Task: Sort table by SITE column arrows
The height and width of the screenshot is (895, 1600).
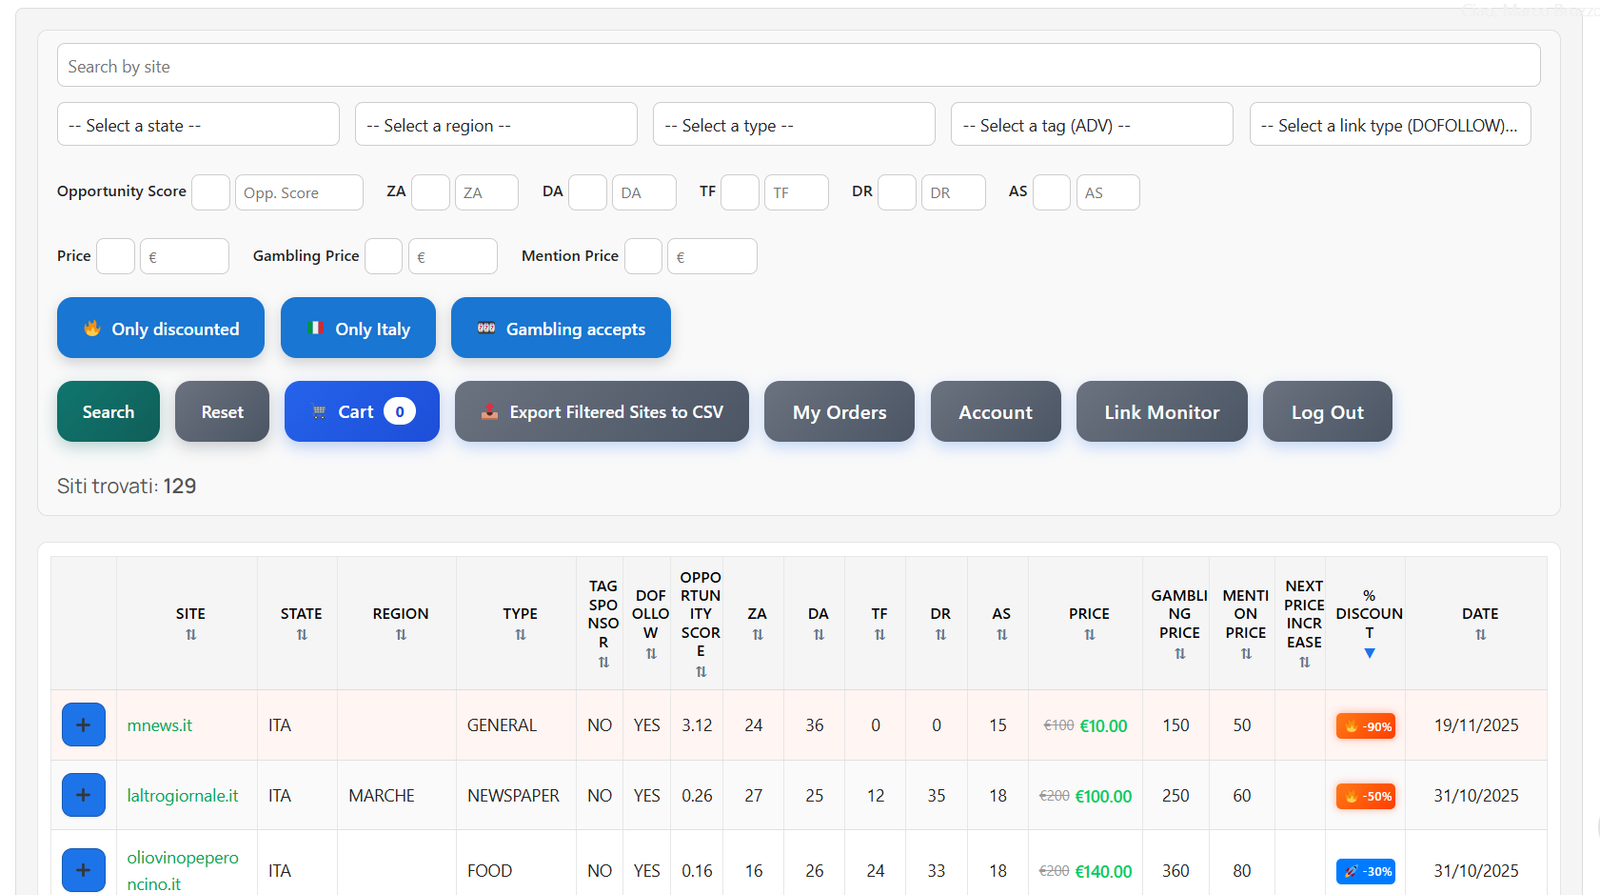Action: [x=190, y=635]
